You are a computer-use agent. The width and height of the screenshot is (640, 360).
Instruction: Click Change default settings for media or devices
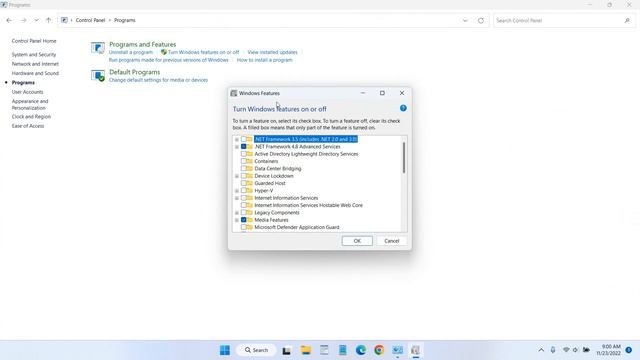158,80
